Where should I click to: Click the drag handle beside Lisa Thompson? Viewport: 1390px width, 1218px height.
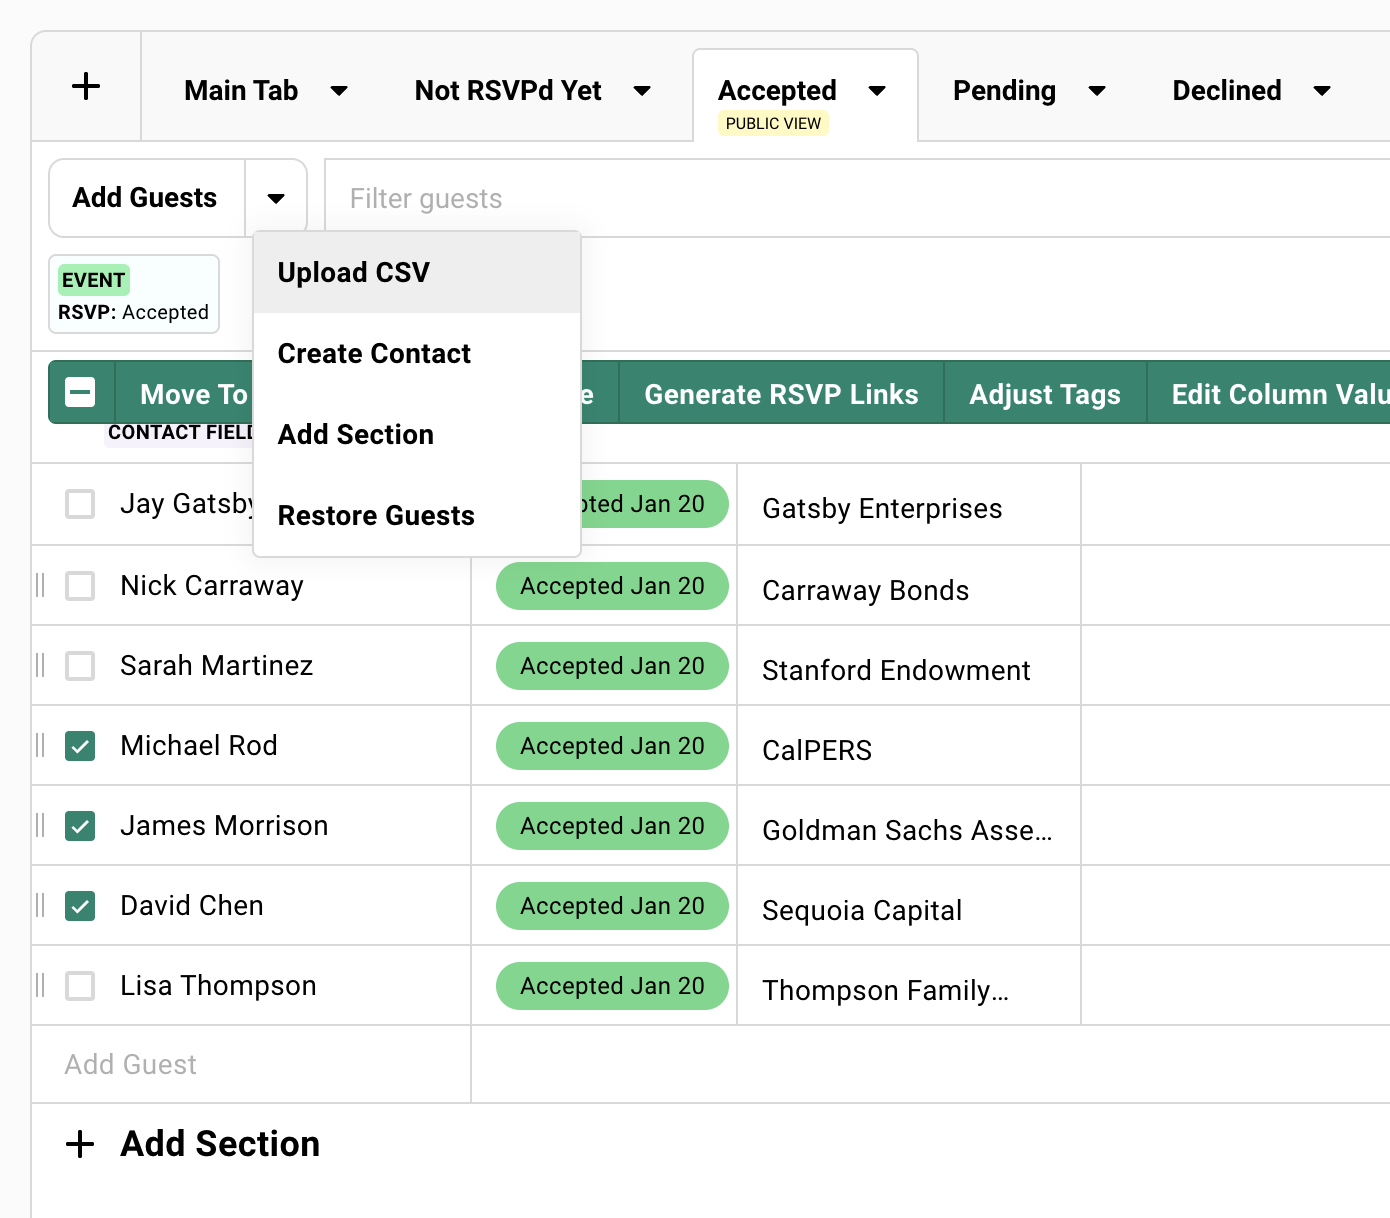40,985
